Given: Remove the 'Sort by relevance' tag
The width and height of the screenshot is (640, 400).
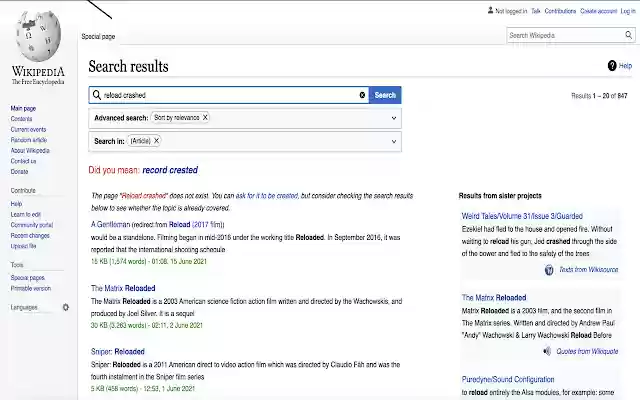Looking at the screenshot, I should [205, 117].
